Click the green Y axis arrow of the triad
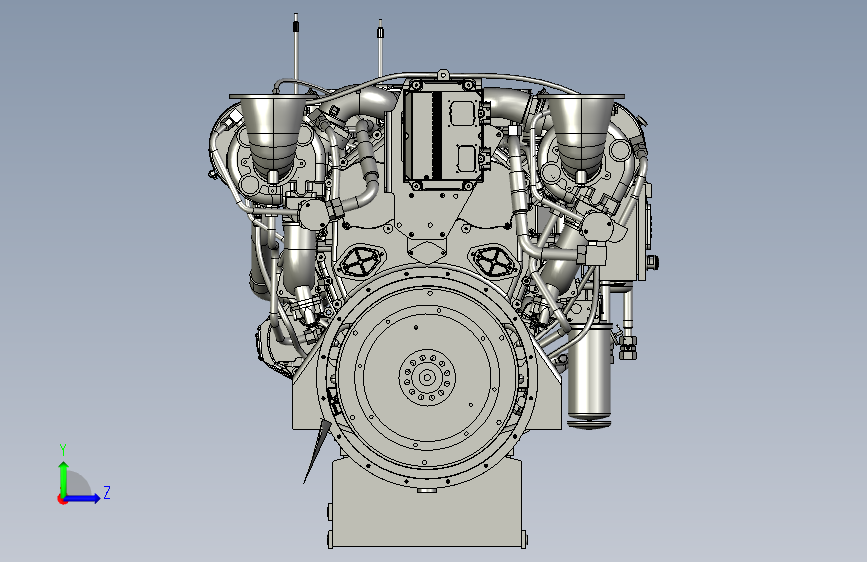 click(x=64, y=479)
